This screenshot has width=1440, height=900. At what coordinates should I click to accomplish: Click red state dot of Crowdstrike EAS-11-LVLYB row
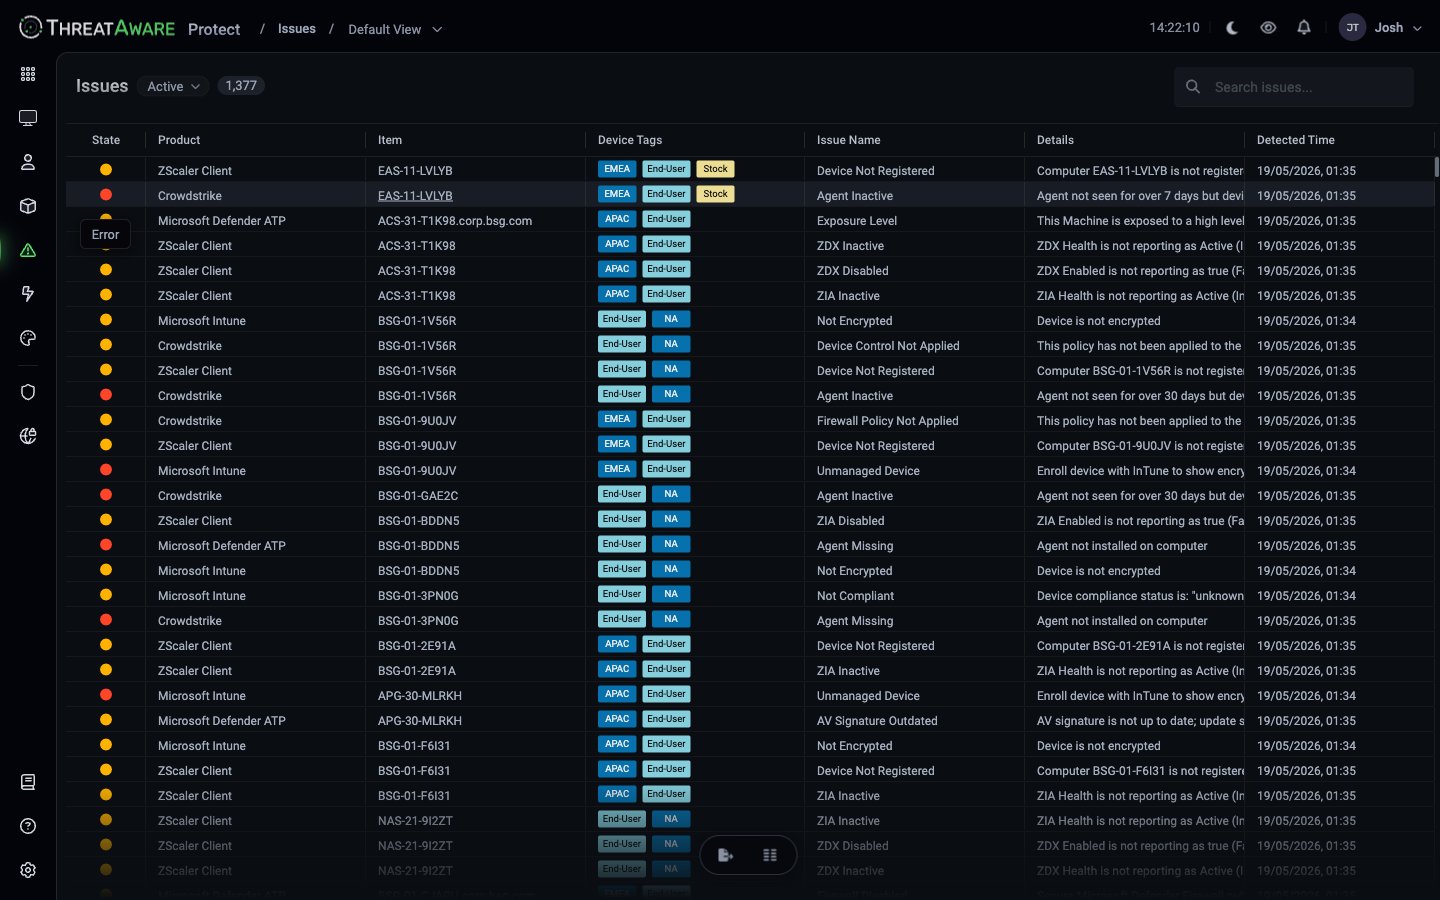pos(106,195)
